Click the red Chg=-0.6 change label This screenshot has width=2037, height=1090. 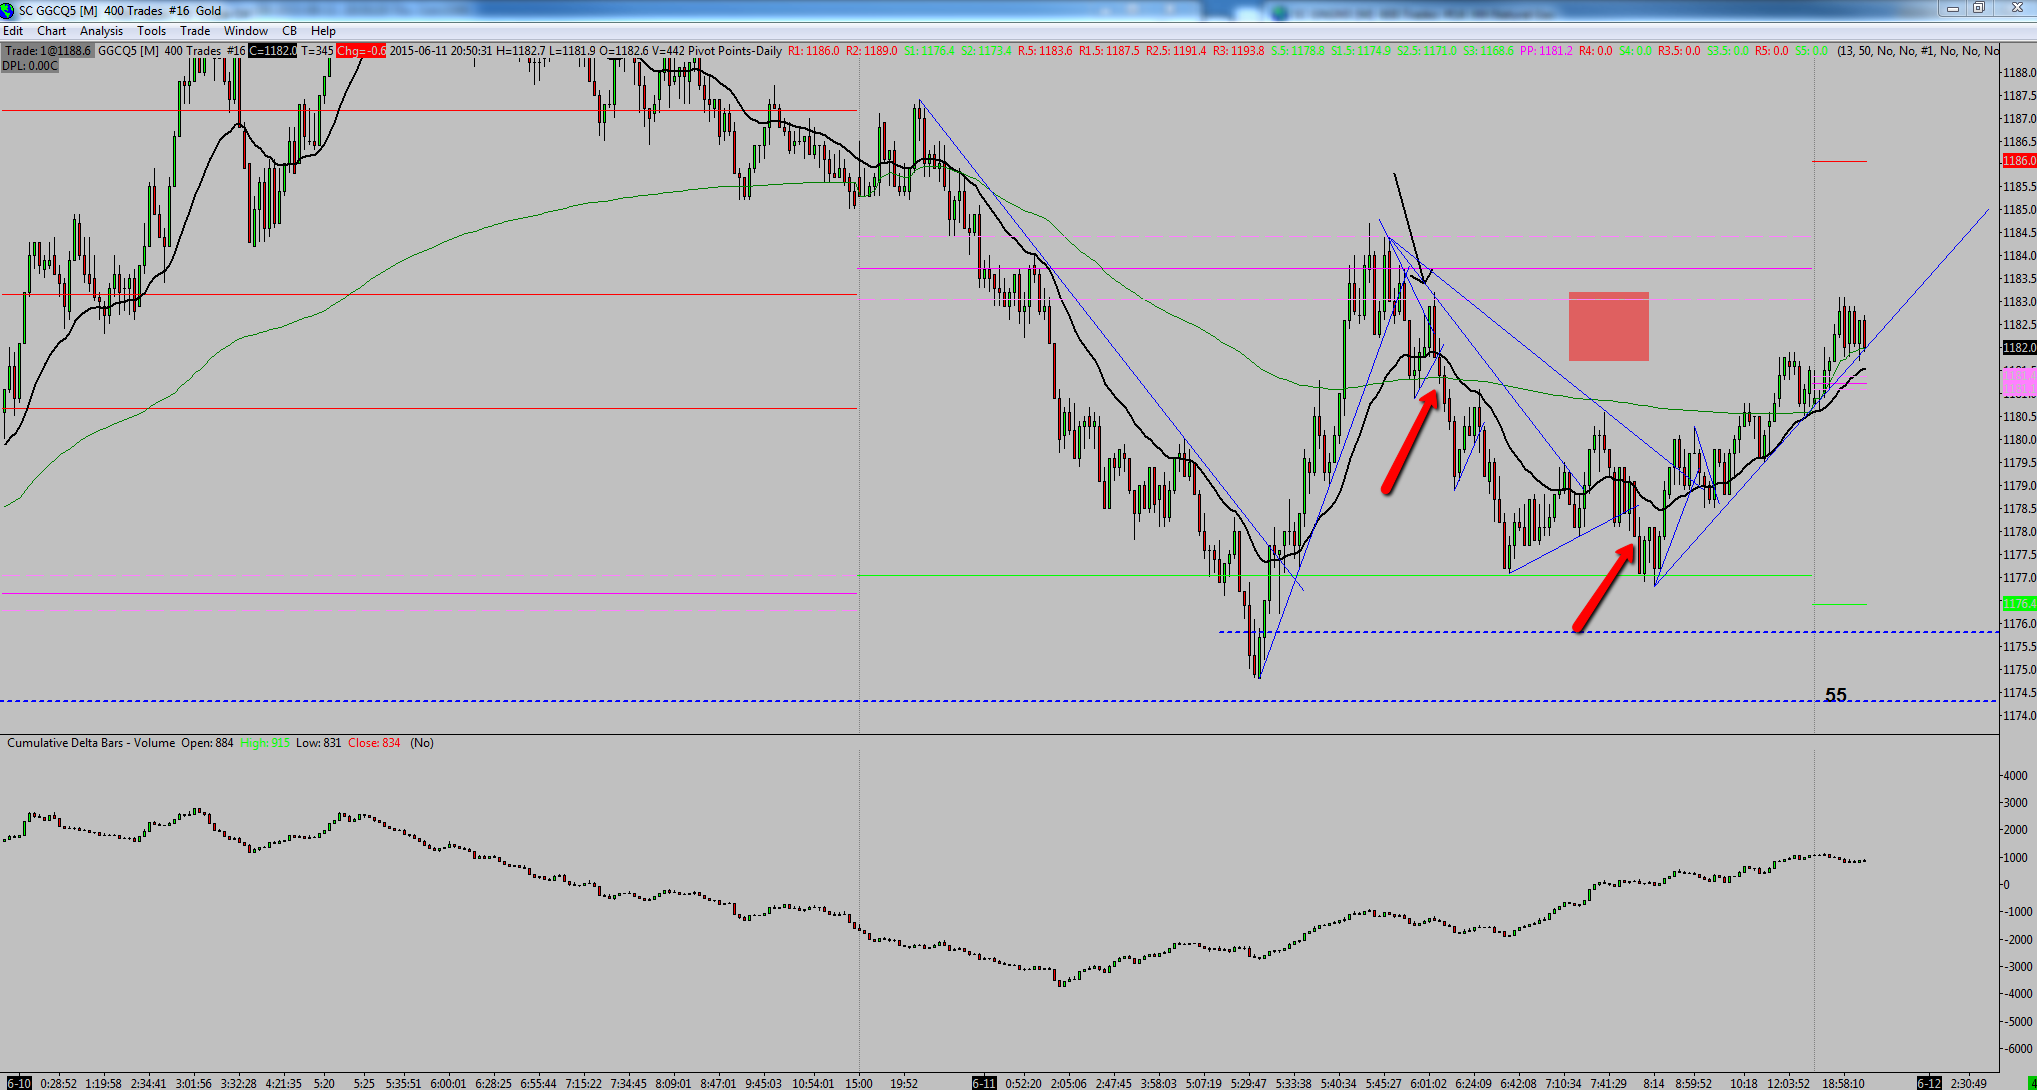tap(361, 51)
